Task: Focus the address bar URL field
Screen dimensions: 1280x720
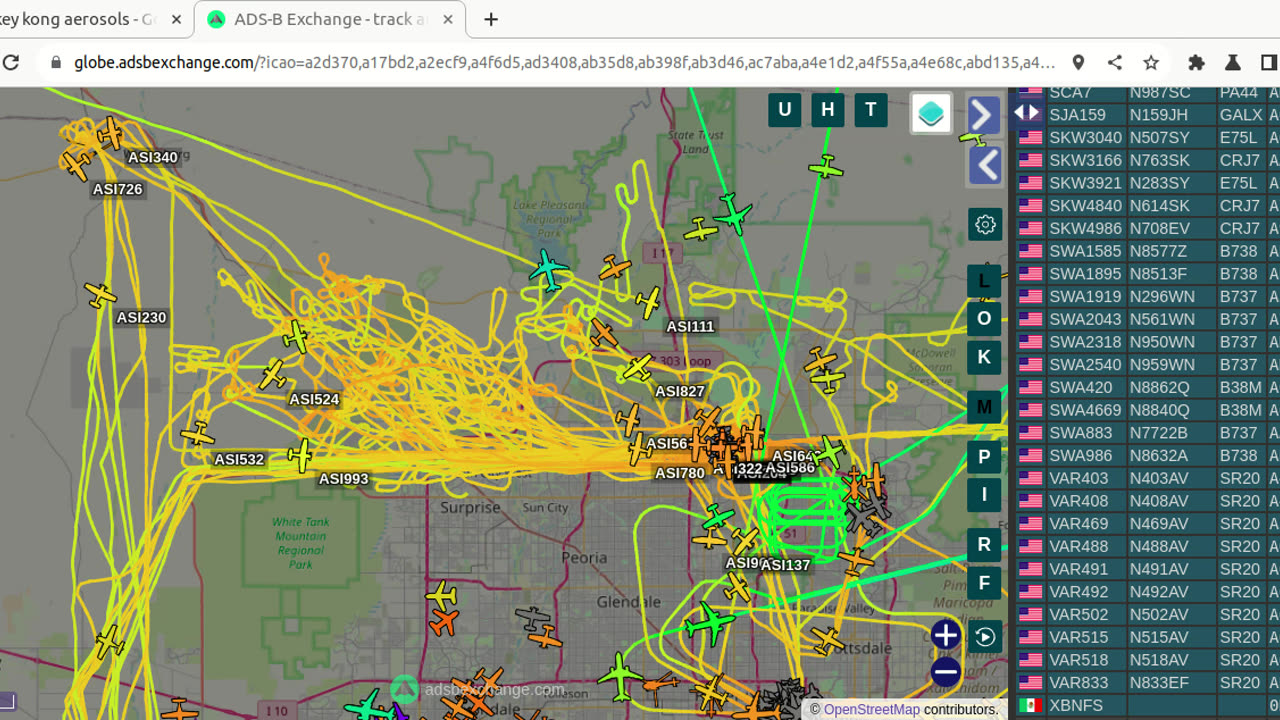Action: pos(565,62)
